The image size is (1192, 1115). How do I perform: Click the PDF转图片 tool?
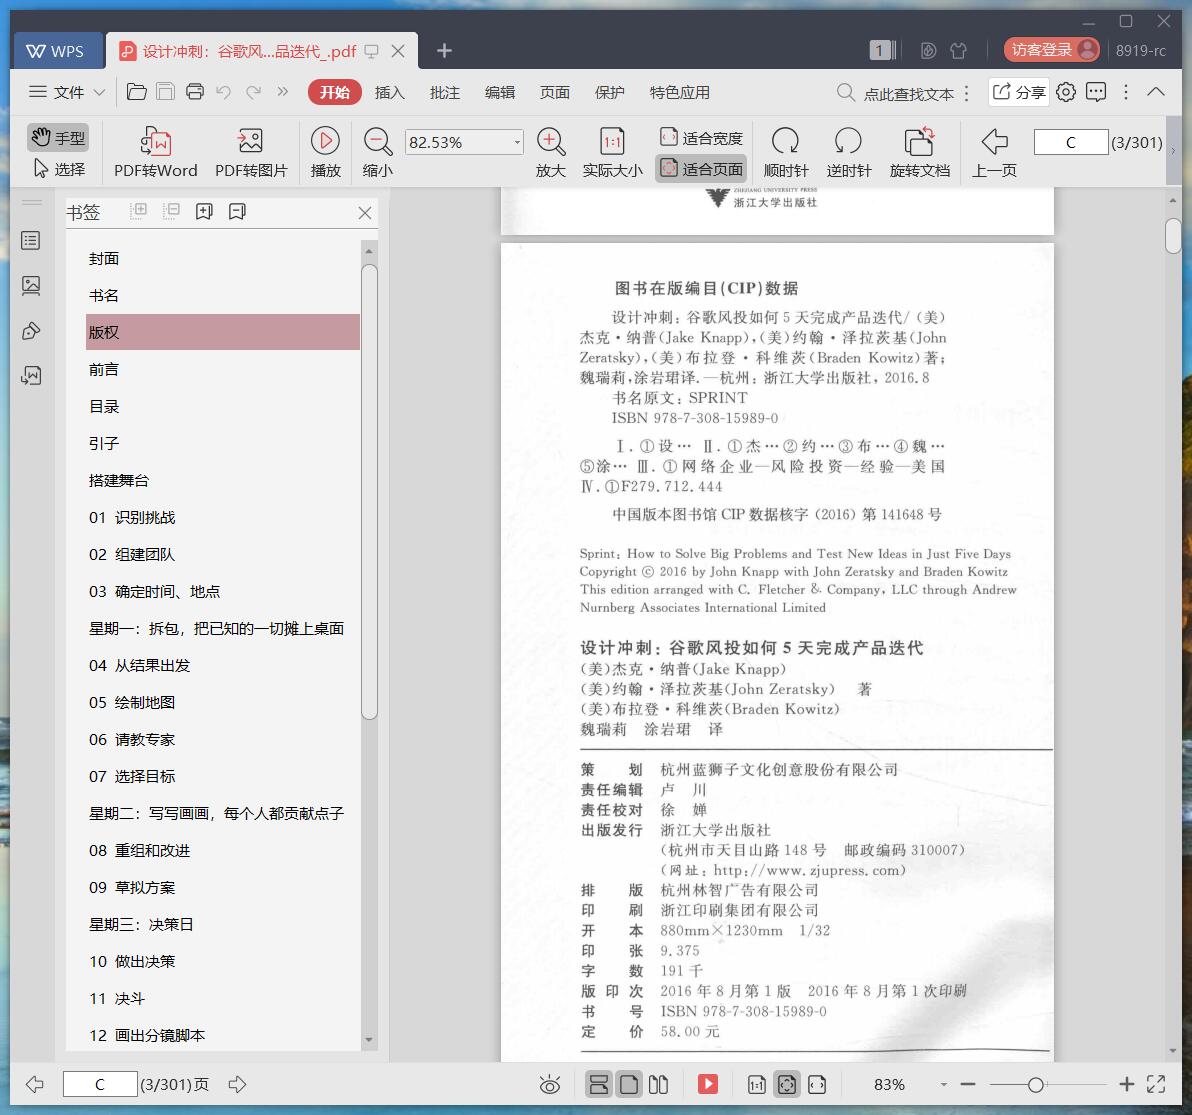click(251, 152)
